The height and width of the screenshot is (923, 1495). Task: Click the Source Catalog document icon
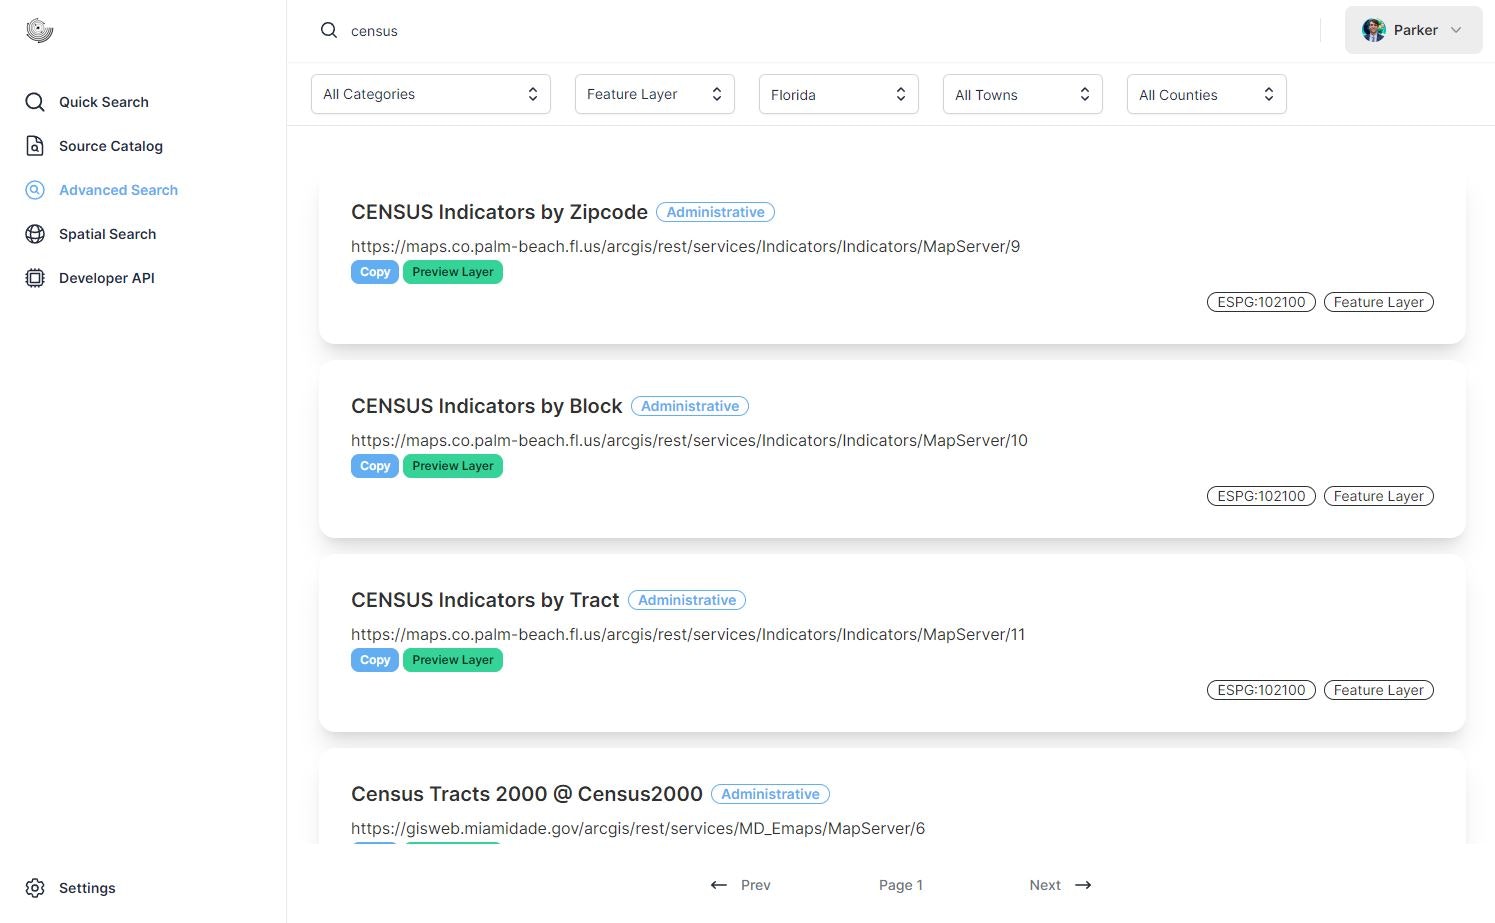[35, 146]
